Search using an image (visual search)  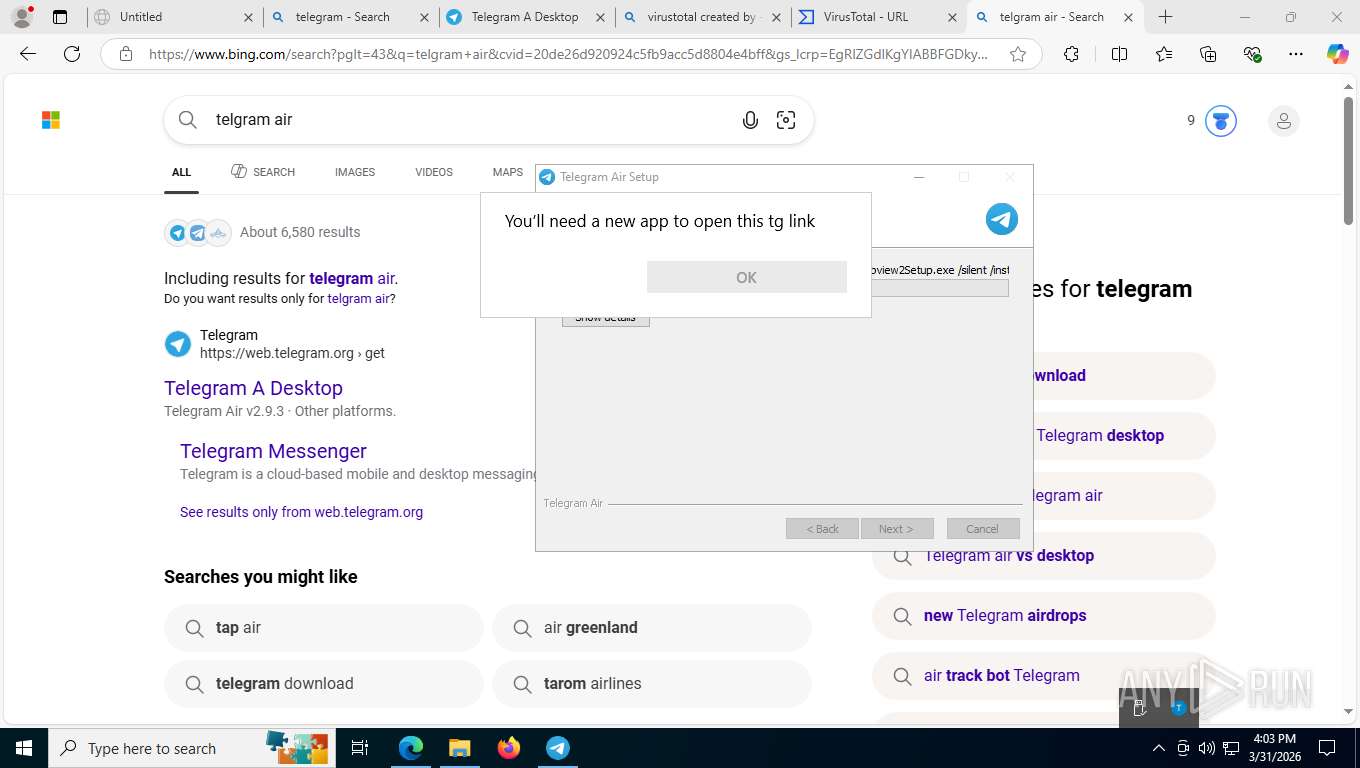click(786, 120)
